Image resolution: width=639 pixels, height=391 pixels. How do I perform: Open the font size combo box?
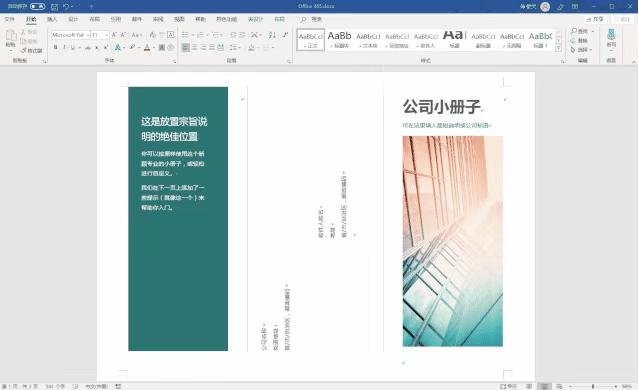coord(100,35)
